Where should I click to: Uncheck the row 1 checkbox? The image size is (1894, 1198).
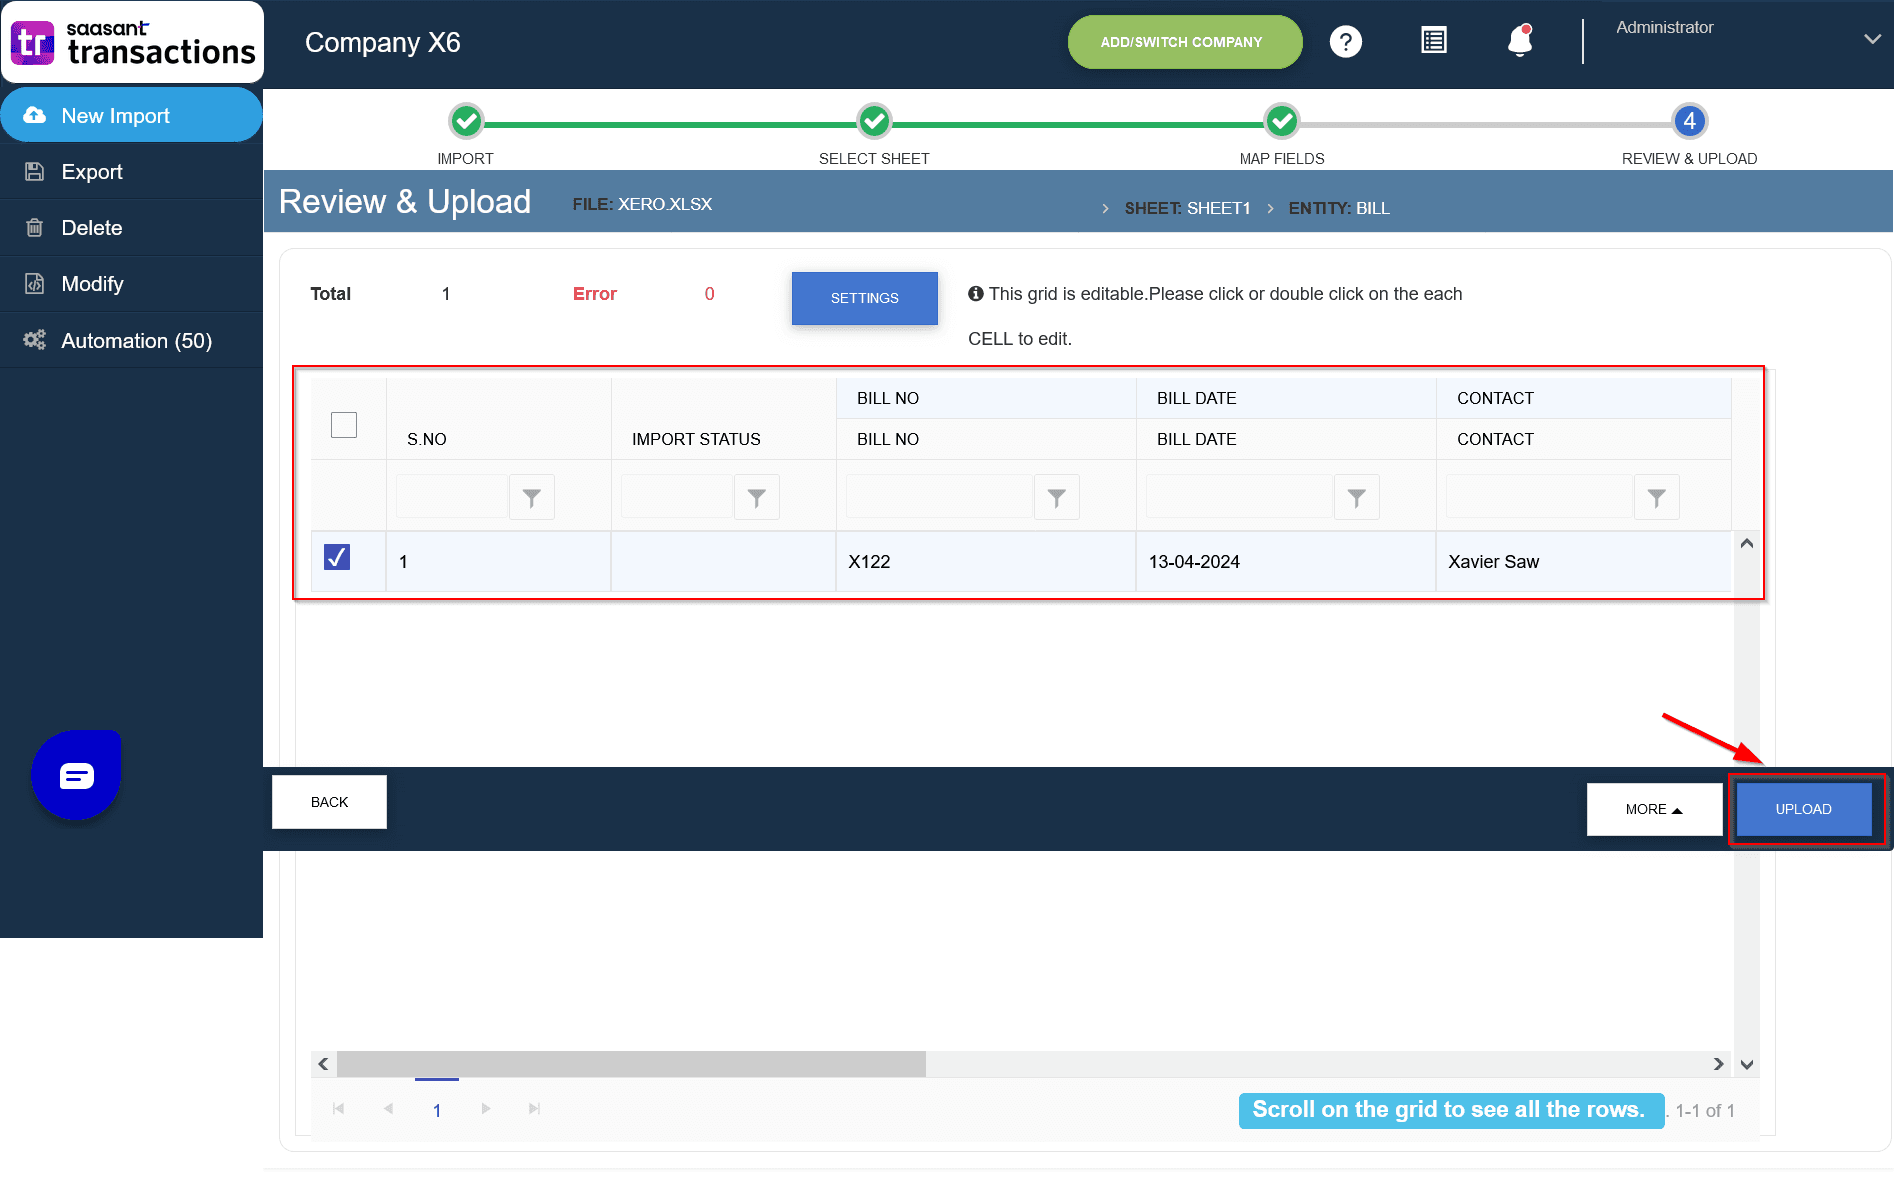337,557
